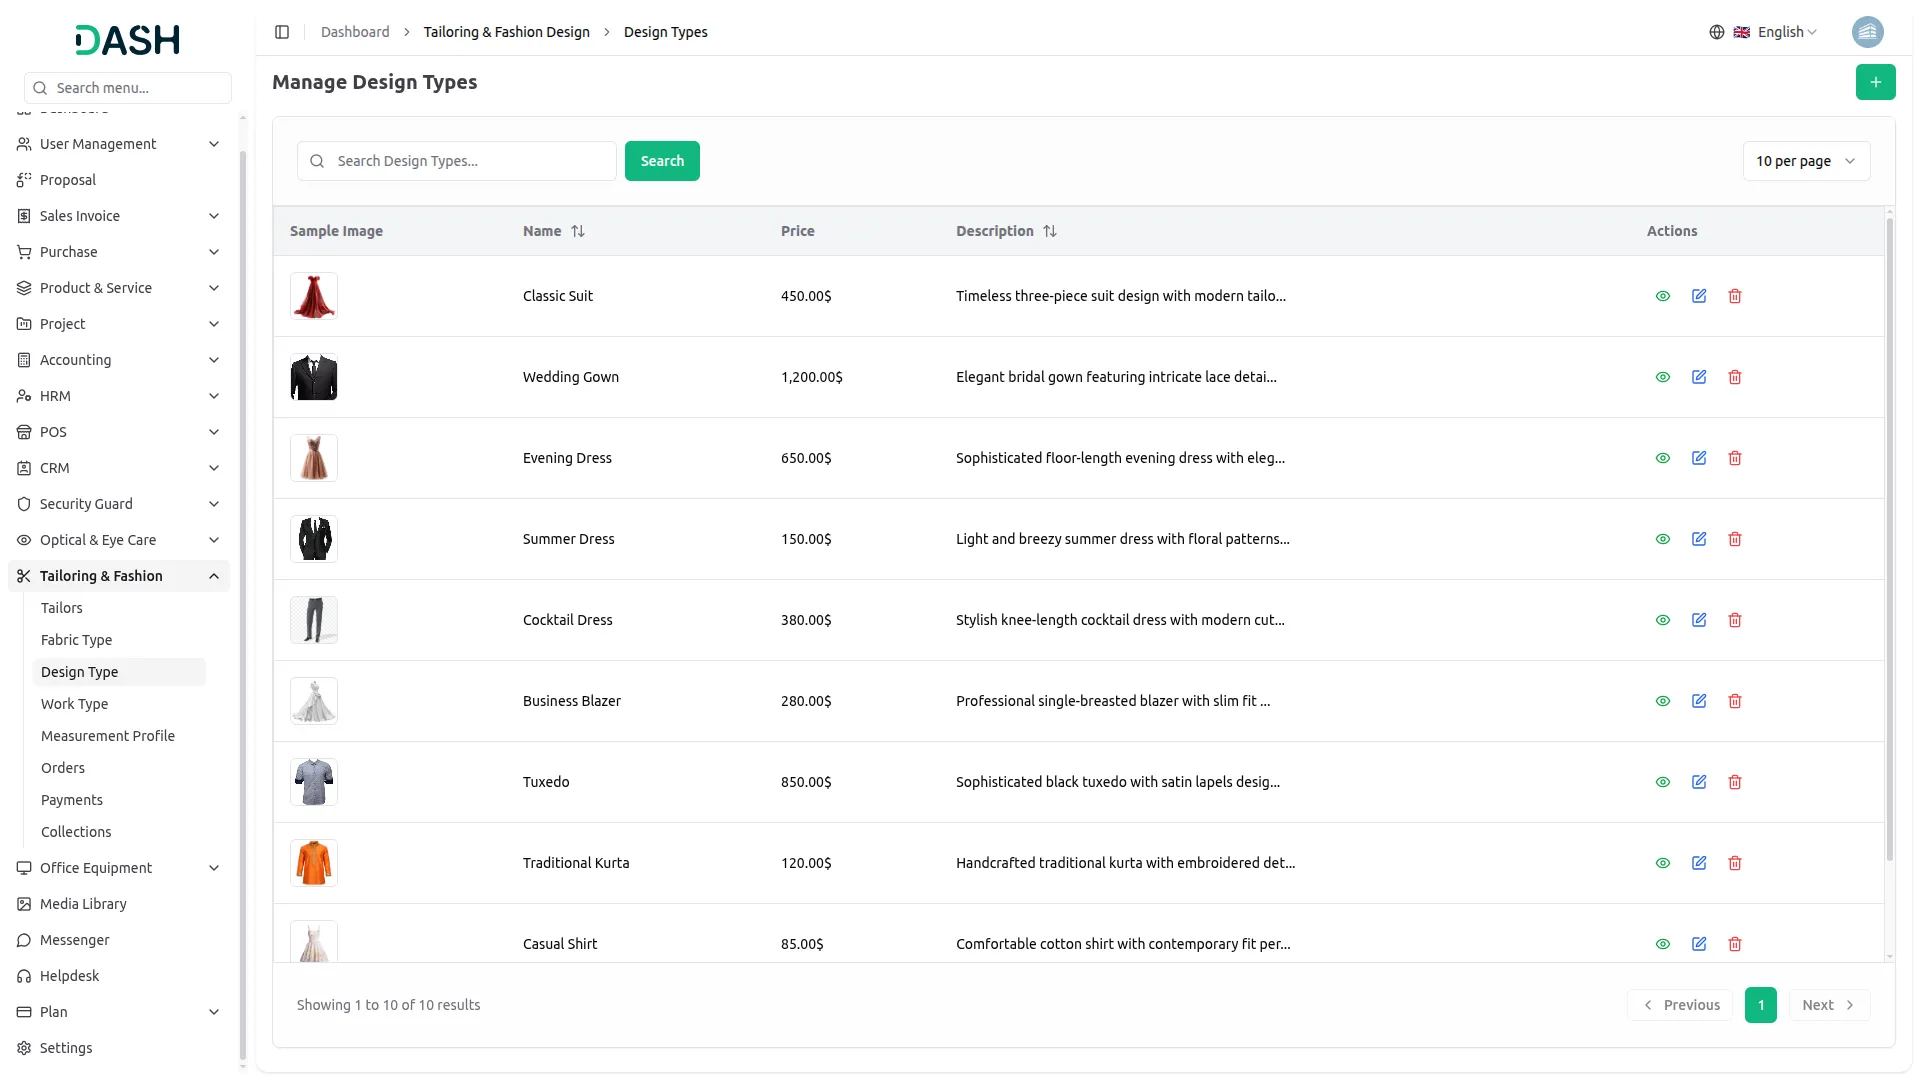Click the eye icon for Cocktail Dress

point(1662,620)
